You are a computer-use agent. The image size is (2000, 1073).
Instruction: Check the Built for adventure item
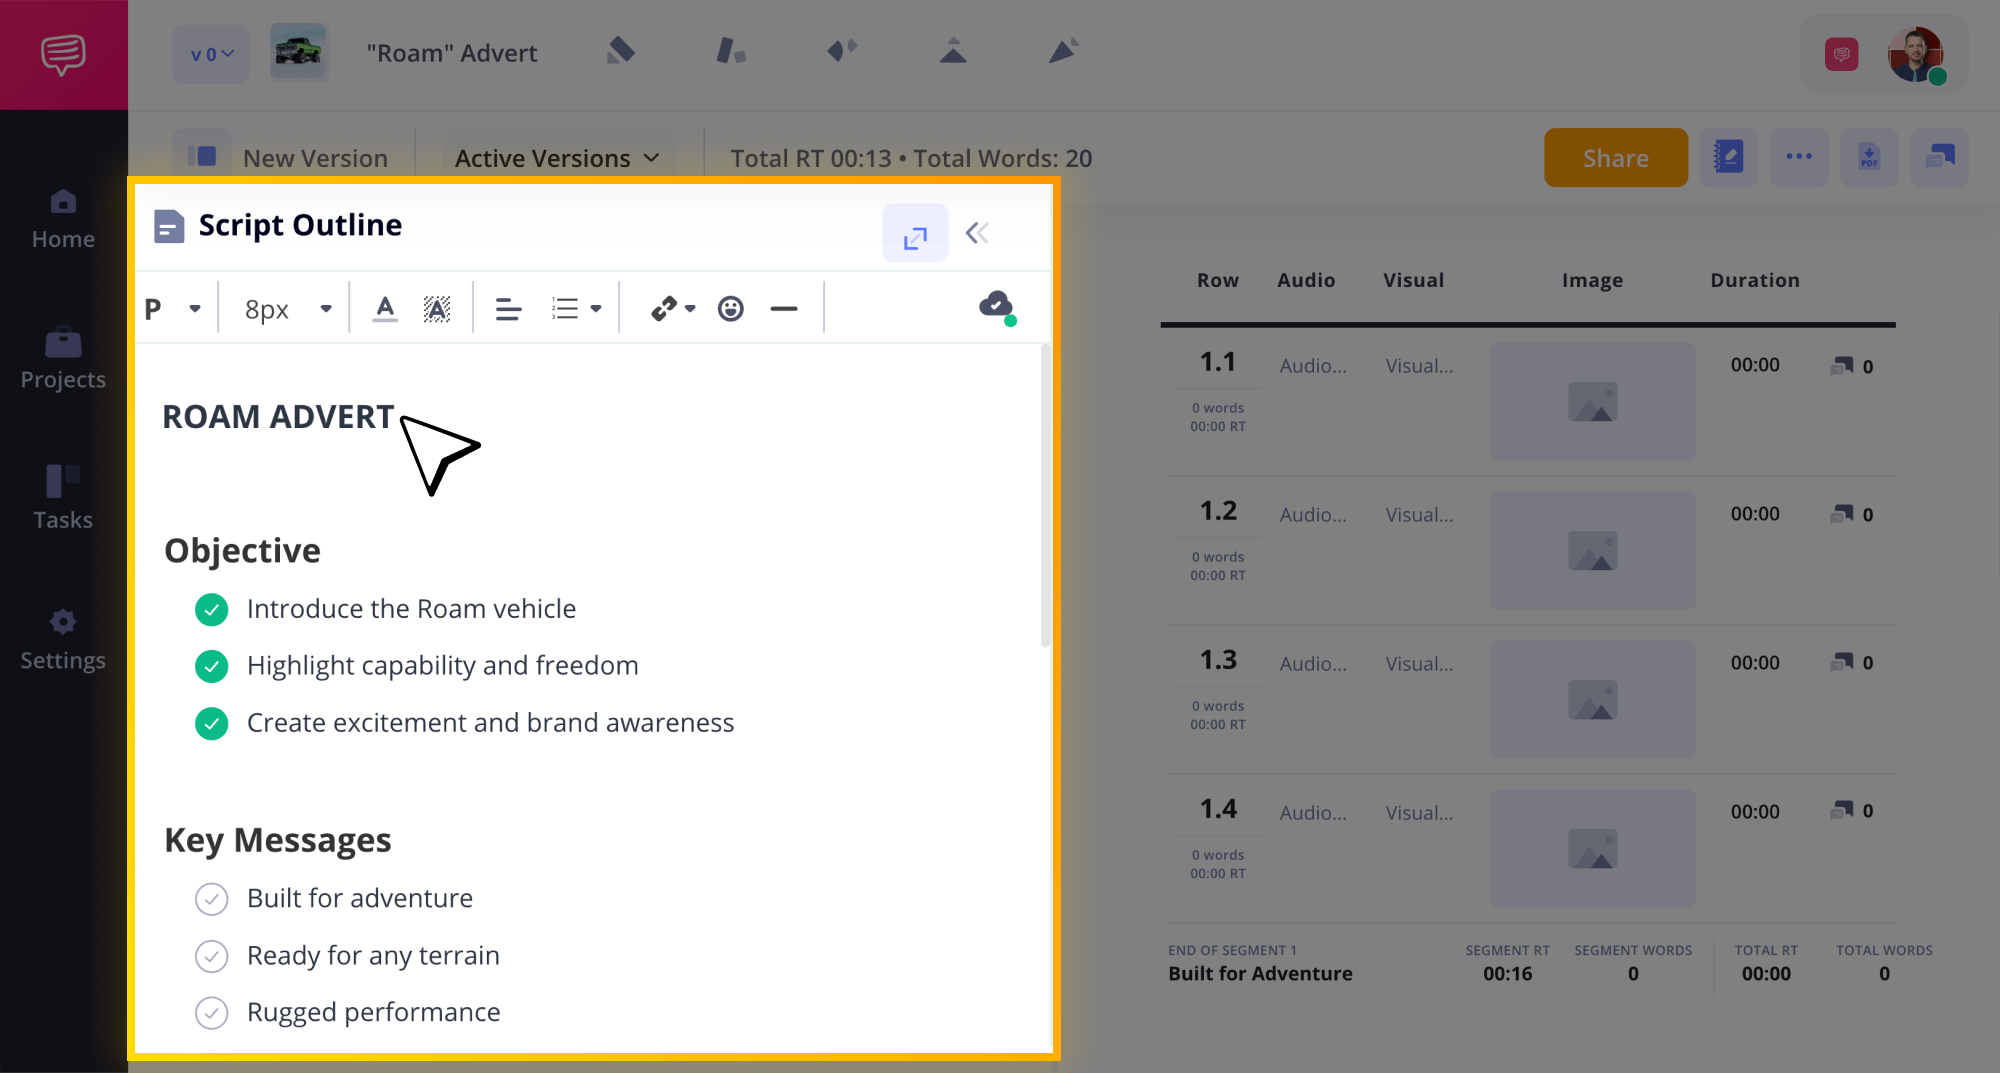coord(211,899)
